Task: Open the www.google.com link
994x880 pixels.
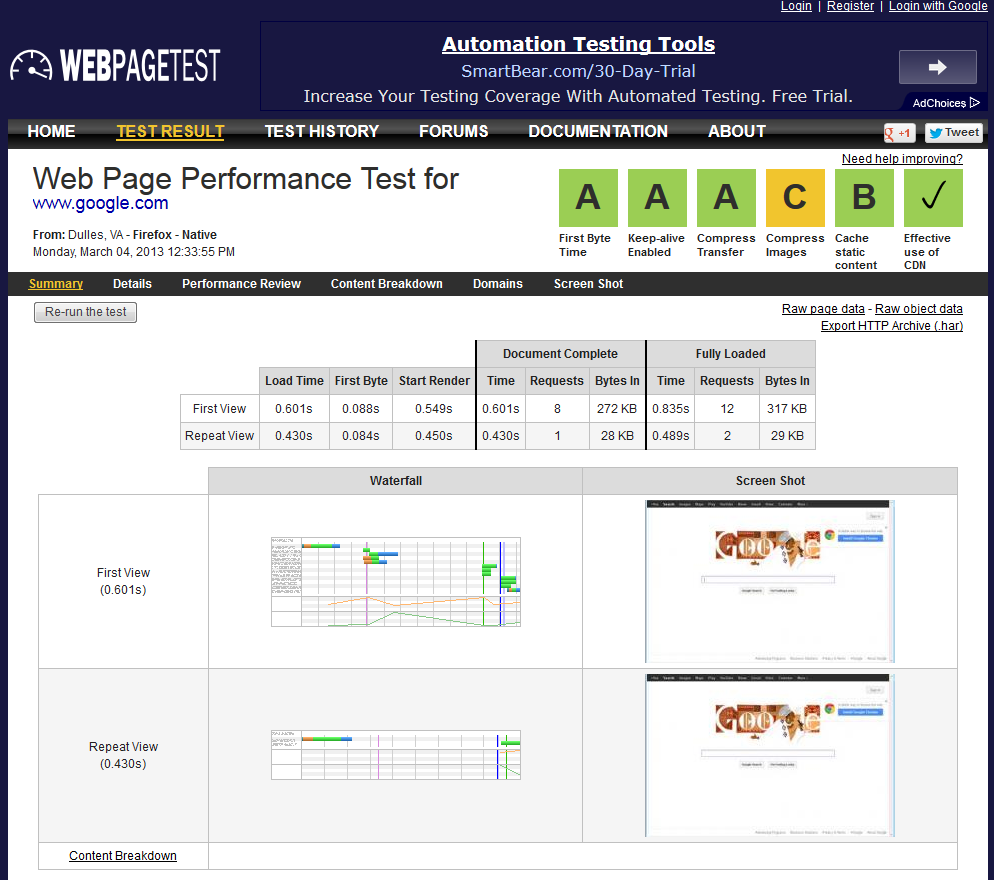Action: click(100, 204)
